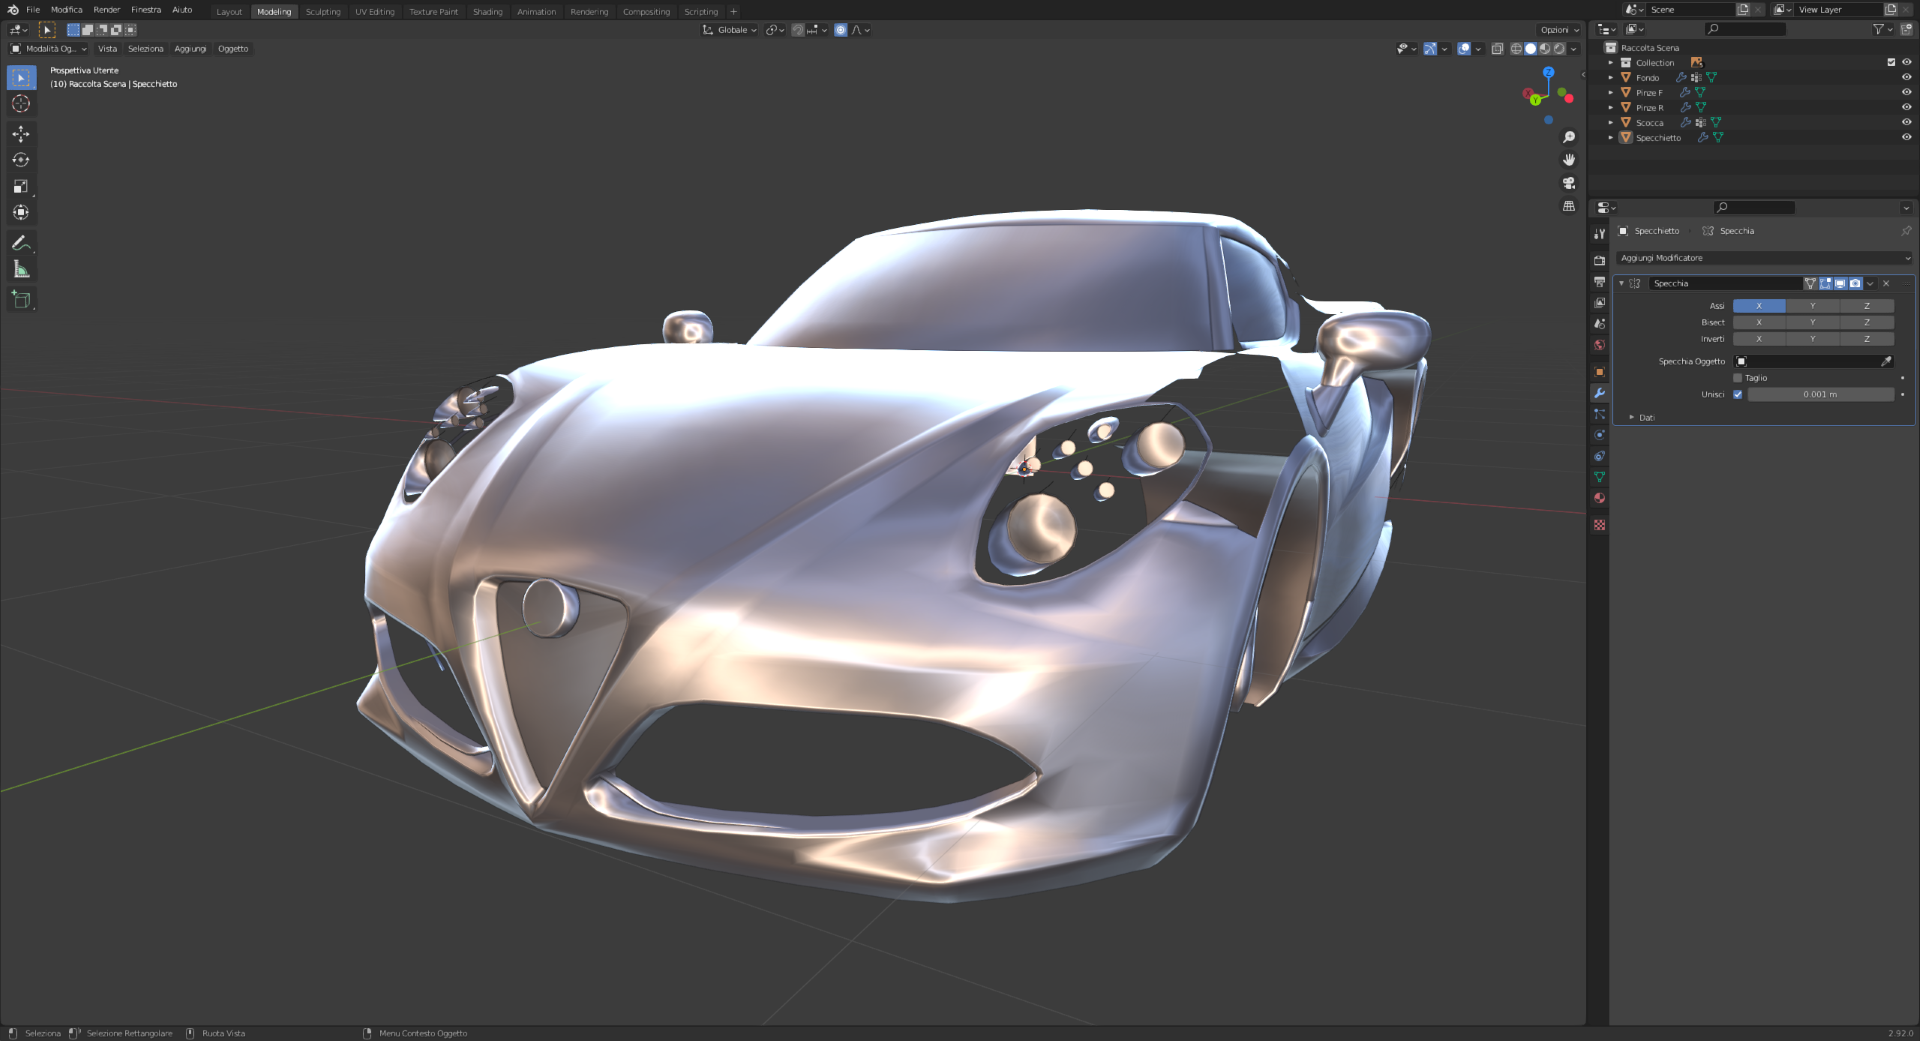Viewport: 1920px width, 1041px height.
Task: Open Specchia modifier extra options arrow
Action: coord(1870,283)
